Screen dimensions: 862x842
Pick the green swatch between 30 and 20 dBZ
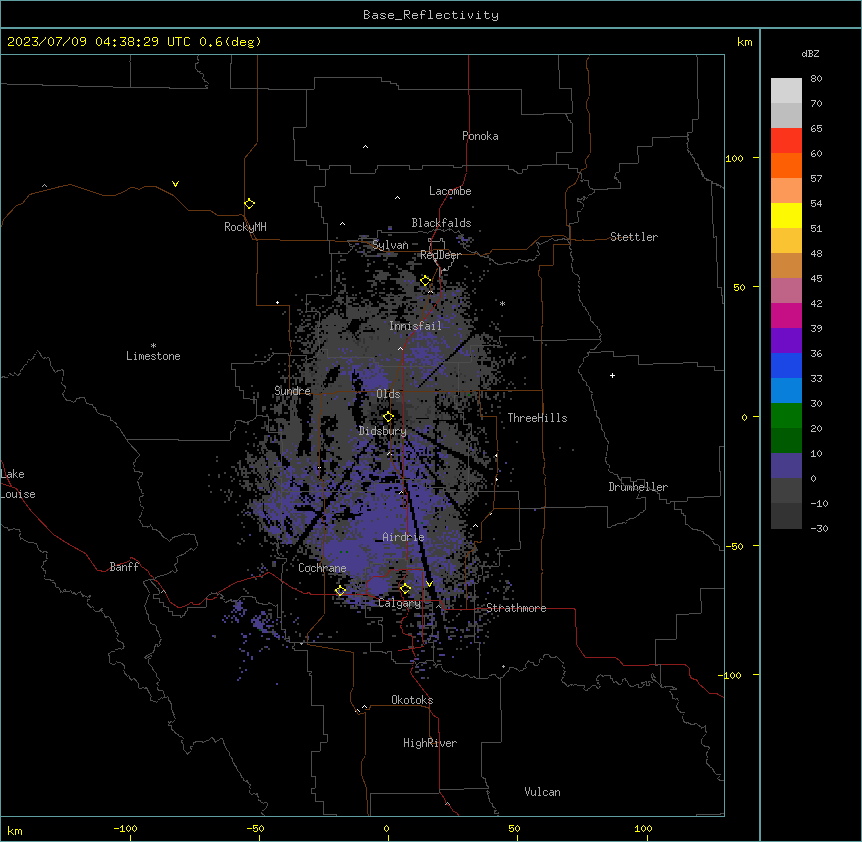click(786, 416)
